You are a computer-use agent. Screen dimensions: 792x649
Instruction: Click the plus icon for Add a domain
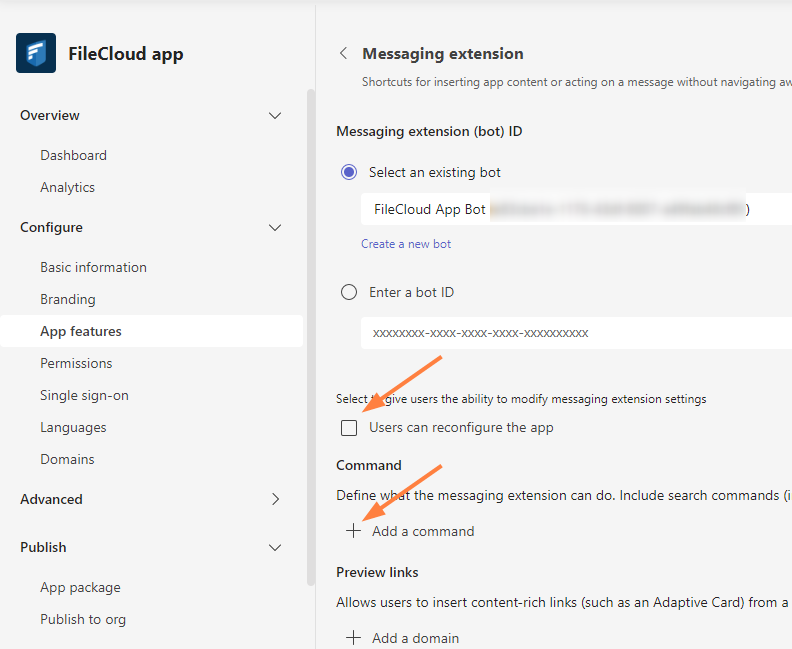tap(353, 638)
